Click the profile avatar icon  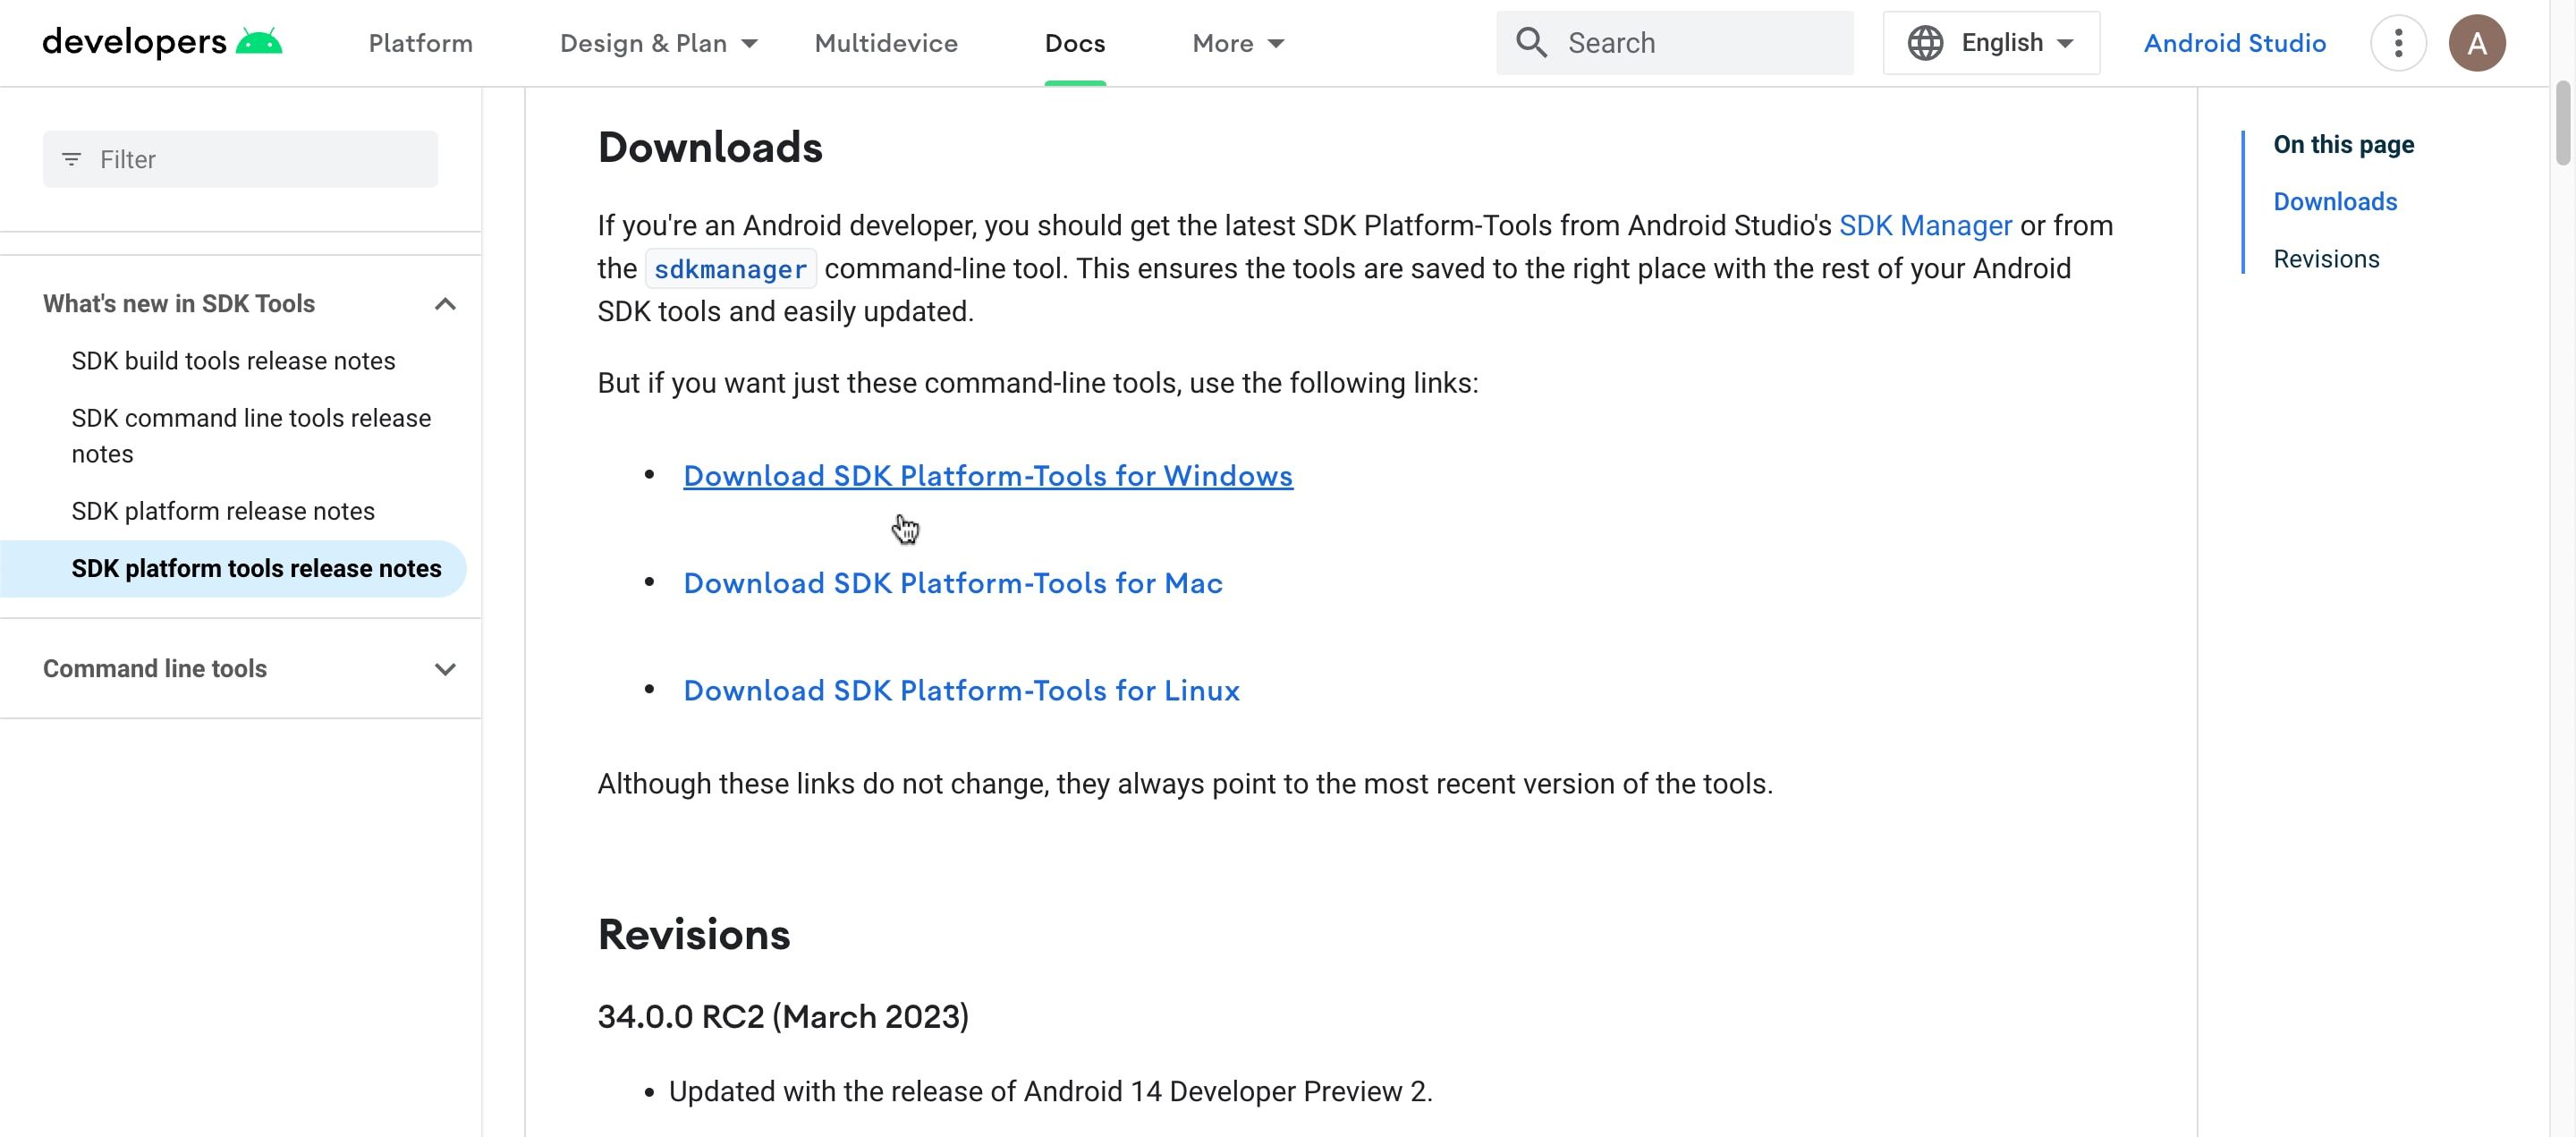[x=2479, y=42]
